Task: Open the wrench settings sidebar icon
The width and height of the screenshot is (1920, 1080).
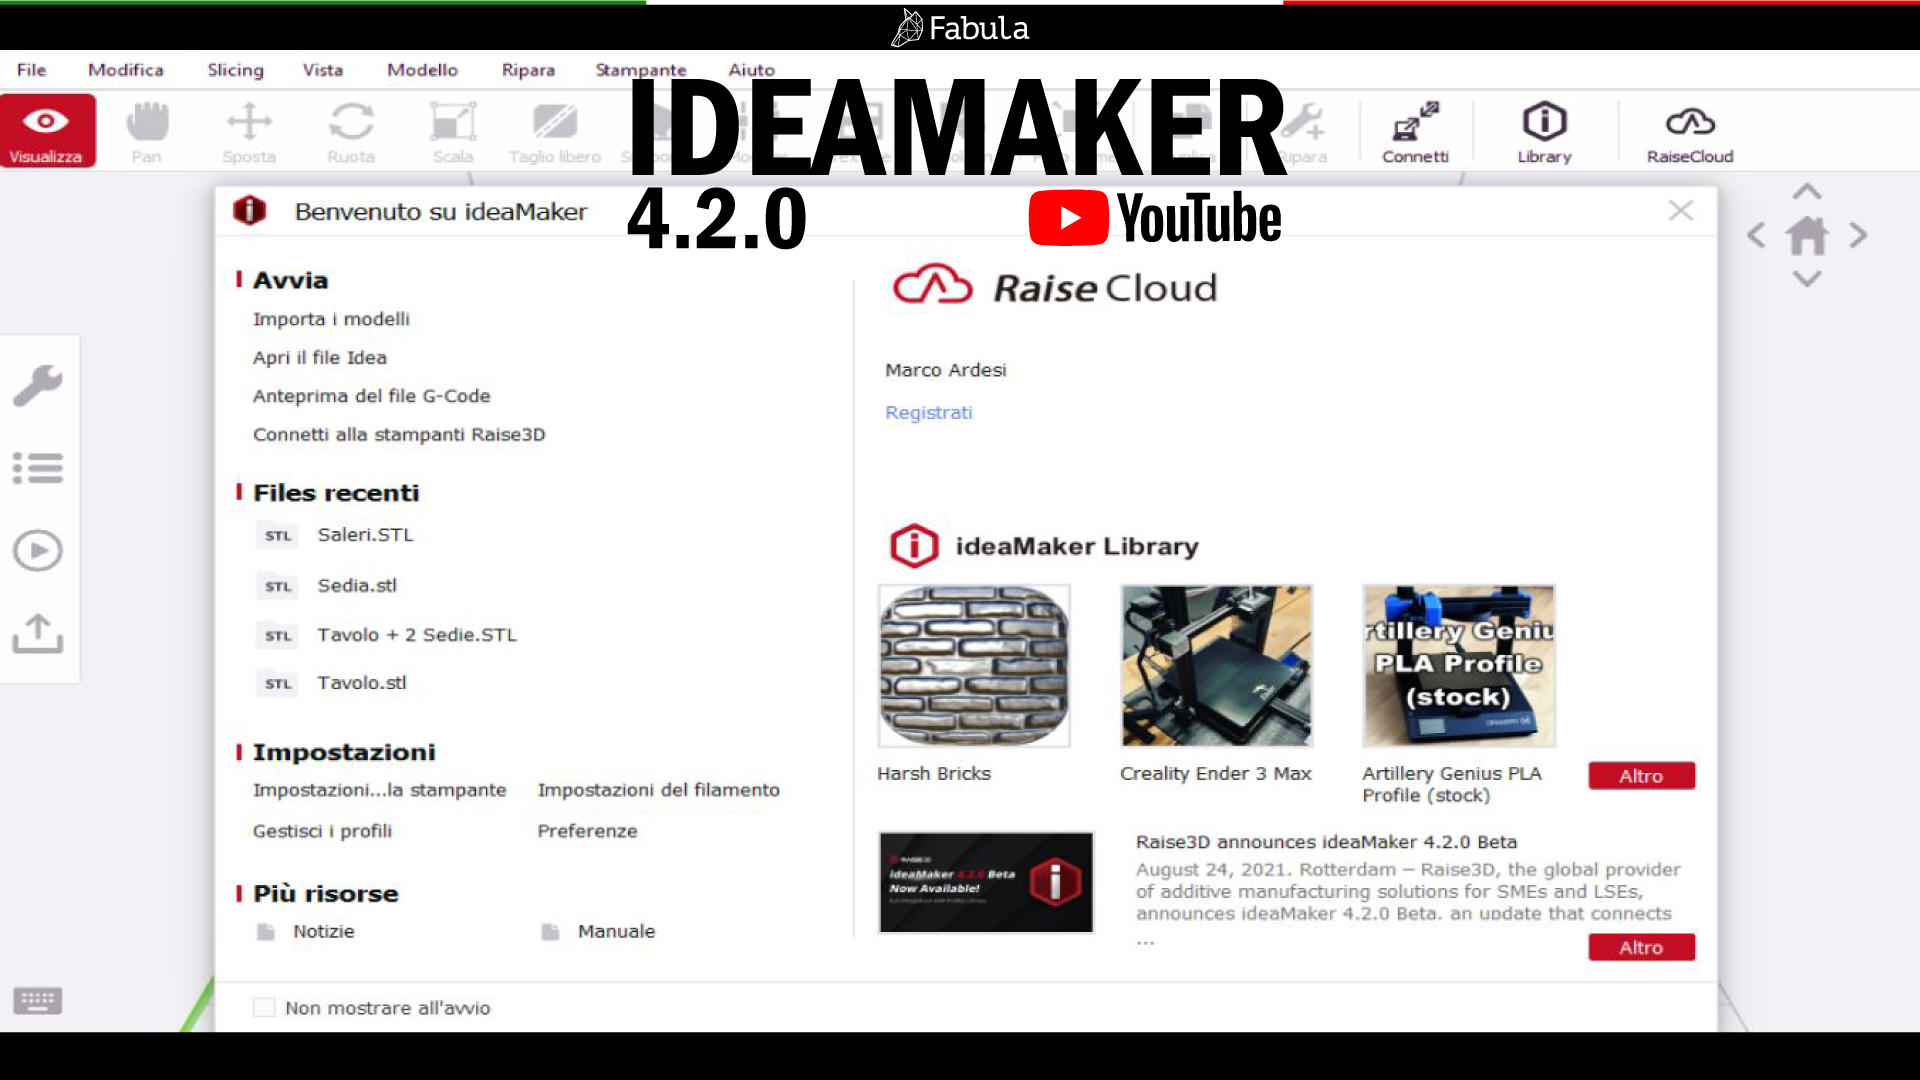Action: tap(38, 385)
